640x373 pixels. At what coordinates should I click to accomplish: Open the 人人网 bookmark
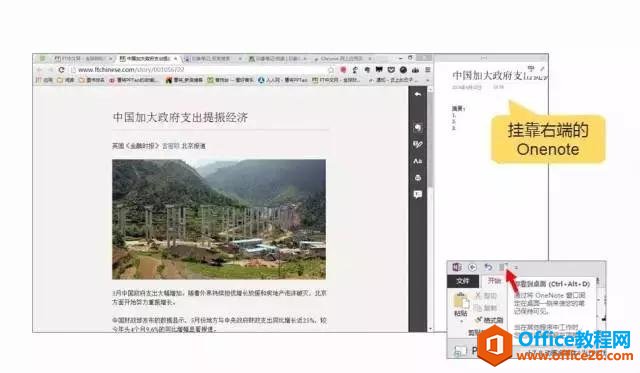(x=282, y=80)
